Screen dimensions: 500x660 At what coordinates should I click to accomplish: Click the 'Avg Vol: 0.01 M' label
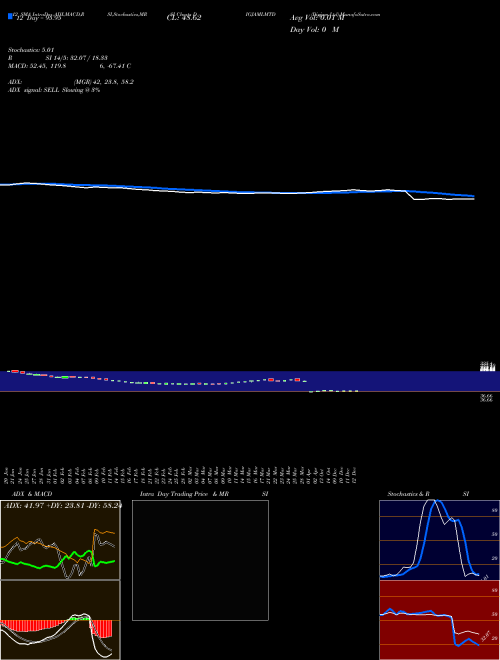point(317,18)
